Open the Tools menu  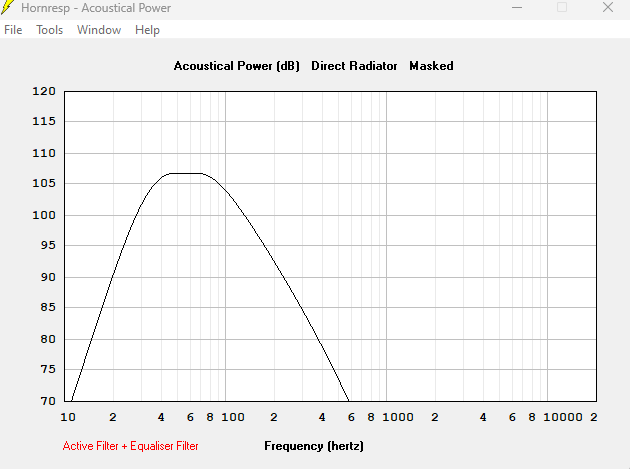coord(49,30)
